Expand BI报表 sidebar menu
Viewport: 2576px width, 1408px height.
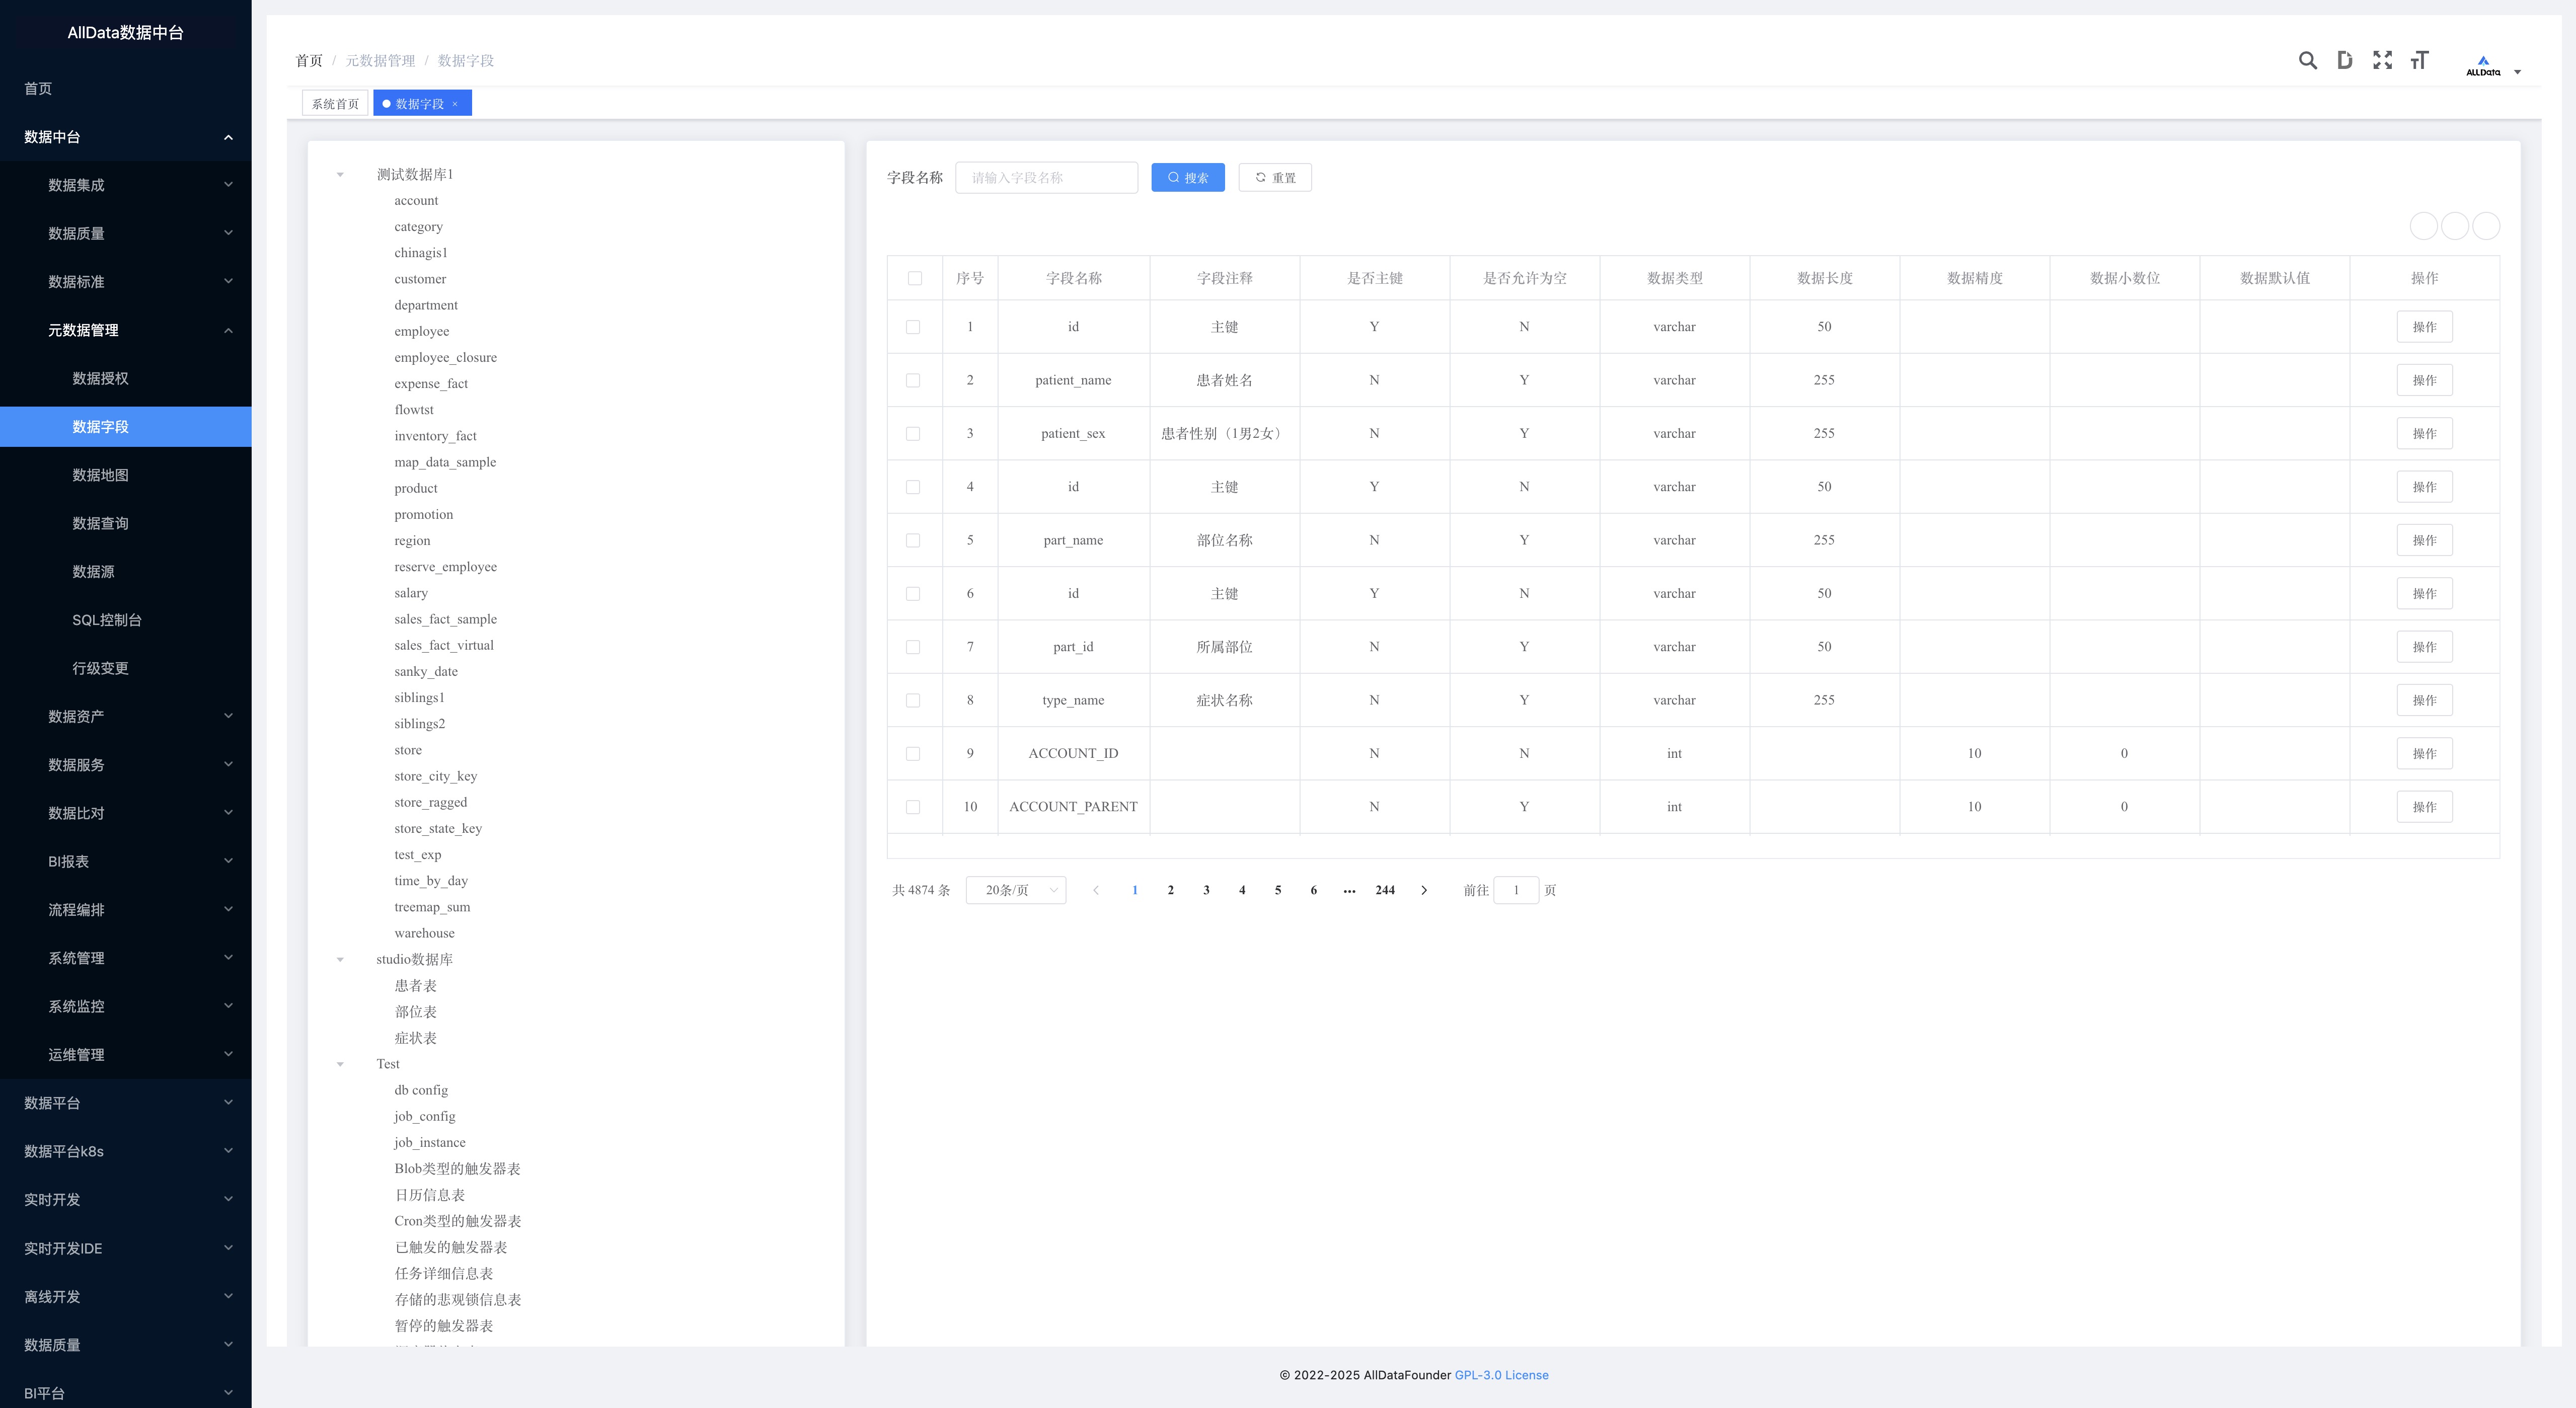pyautogui.click(x=126, y=861)
